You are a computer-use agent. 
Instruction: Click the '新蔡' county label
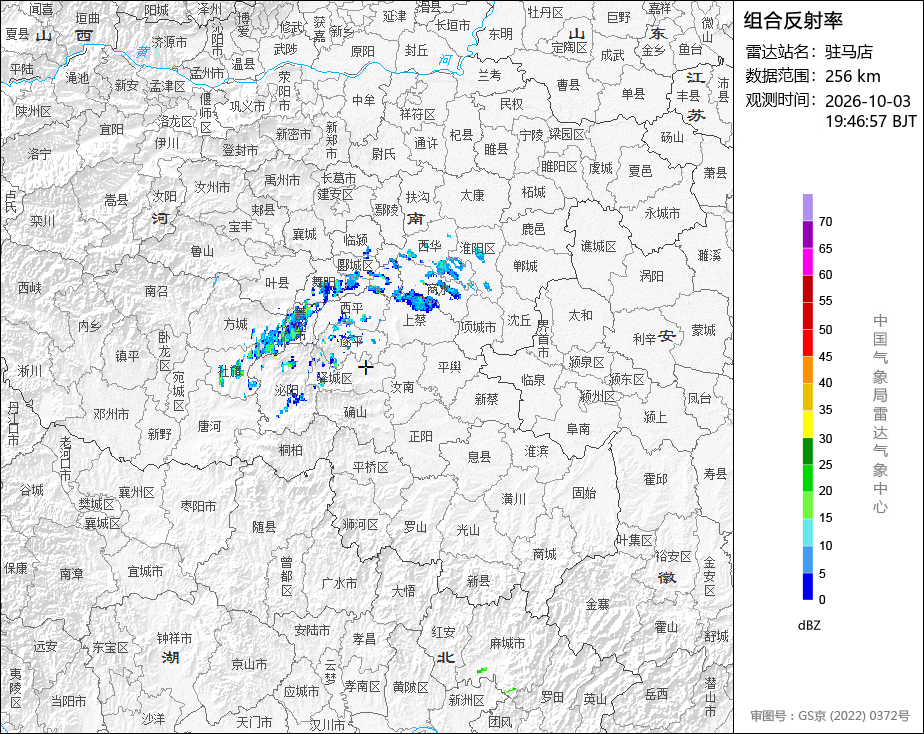click(x=487, y=399)
